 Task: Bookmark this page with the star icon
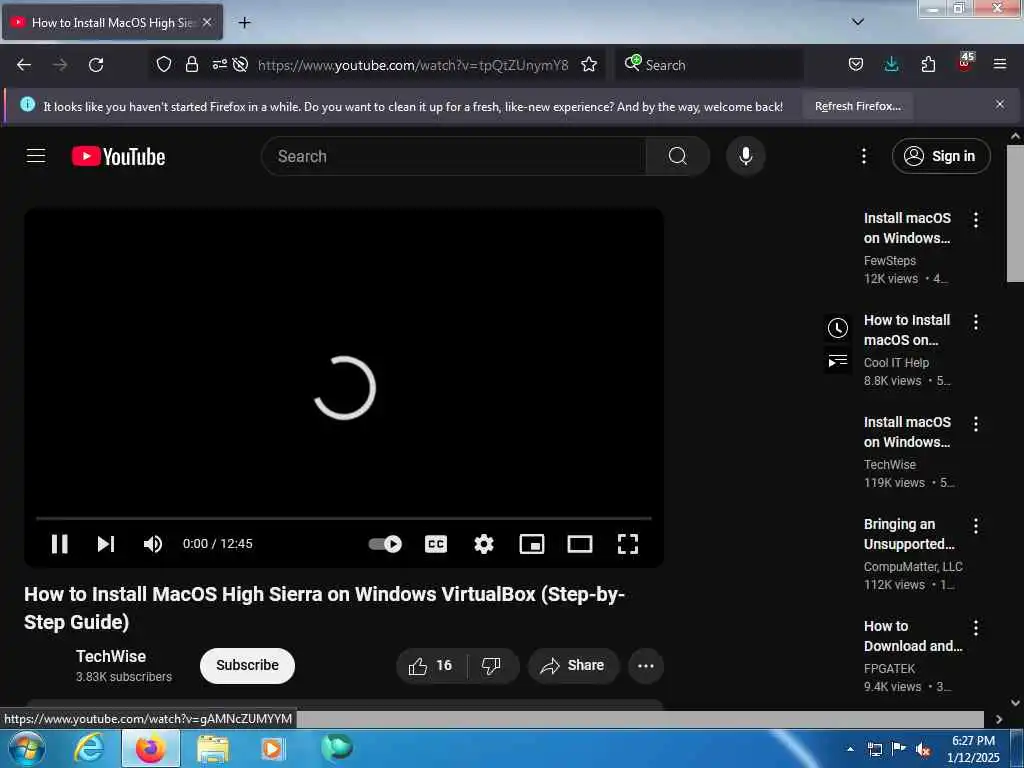tap(589, 64)
